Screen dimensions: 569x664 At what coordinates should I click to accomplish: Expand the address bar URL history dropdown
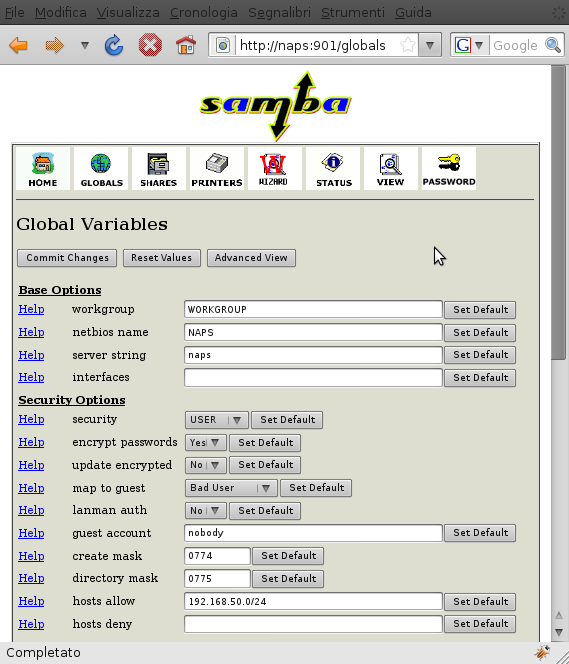pyautogui.click(x=430, y=45)
